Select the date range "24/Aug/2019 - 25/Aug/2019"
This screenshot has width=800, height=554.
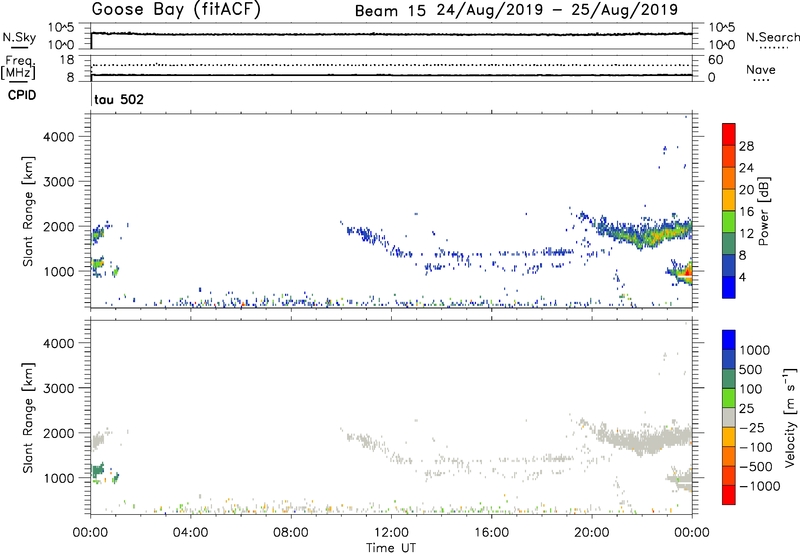coord(557,10)
